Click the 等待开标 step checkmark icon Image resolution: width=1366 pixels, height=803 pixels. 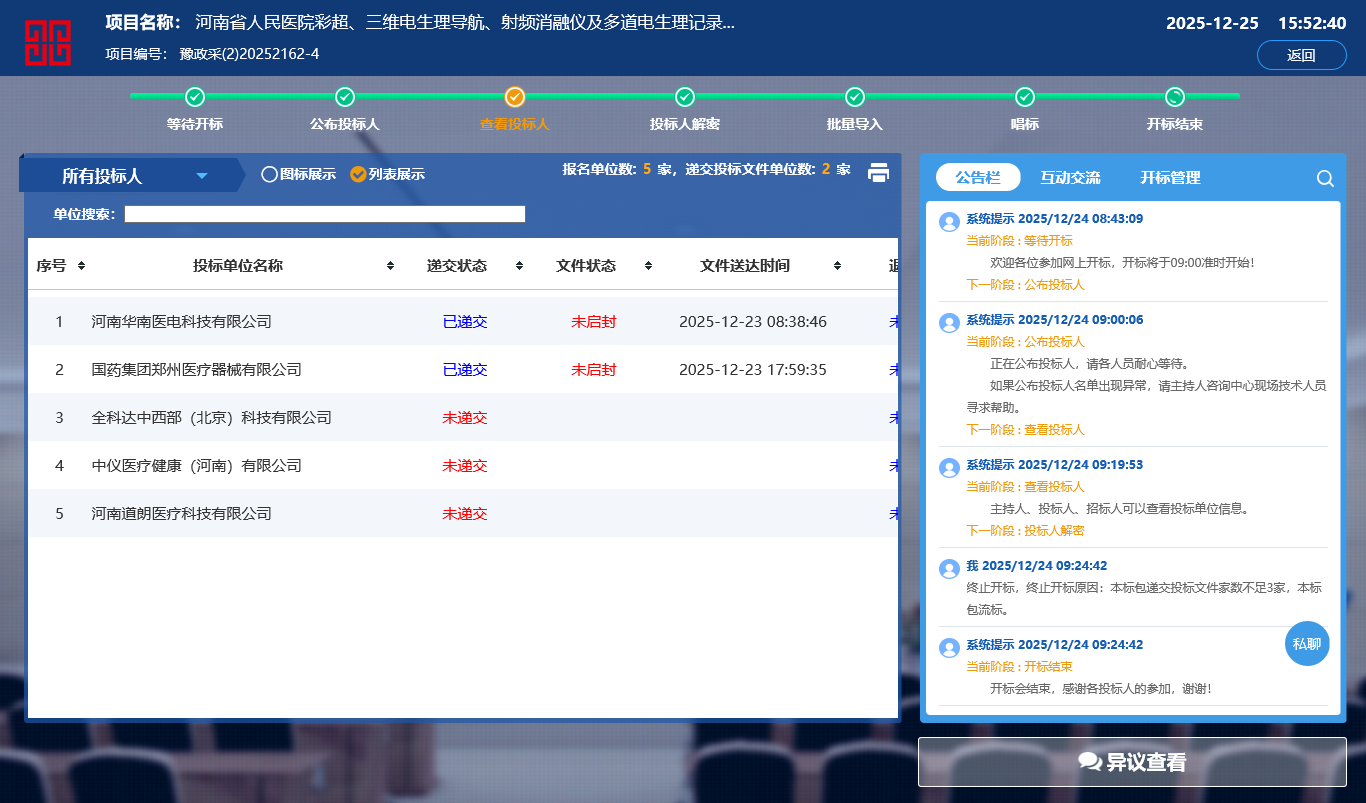[x=195, y=97]
